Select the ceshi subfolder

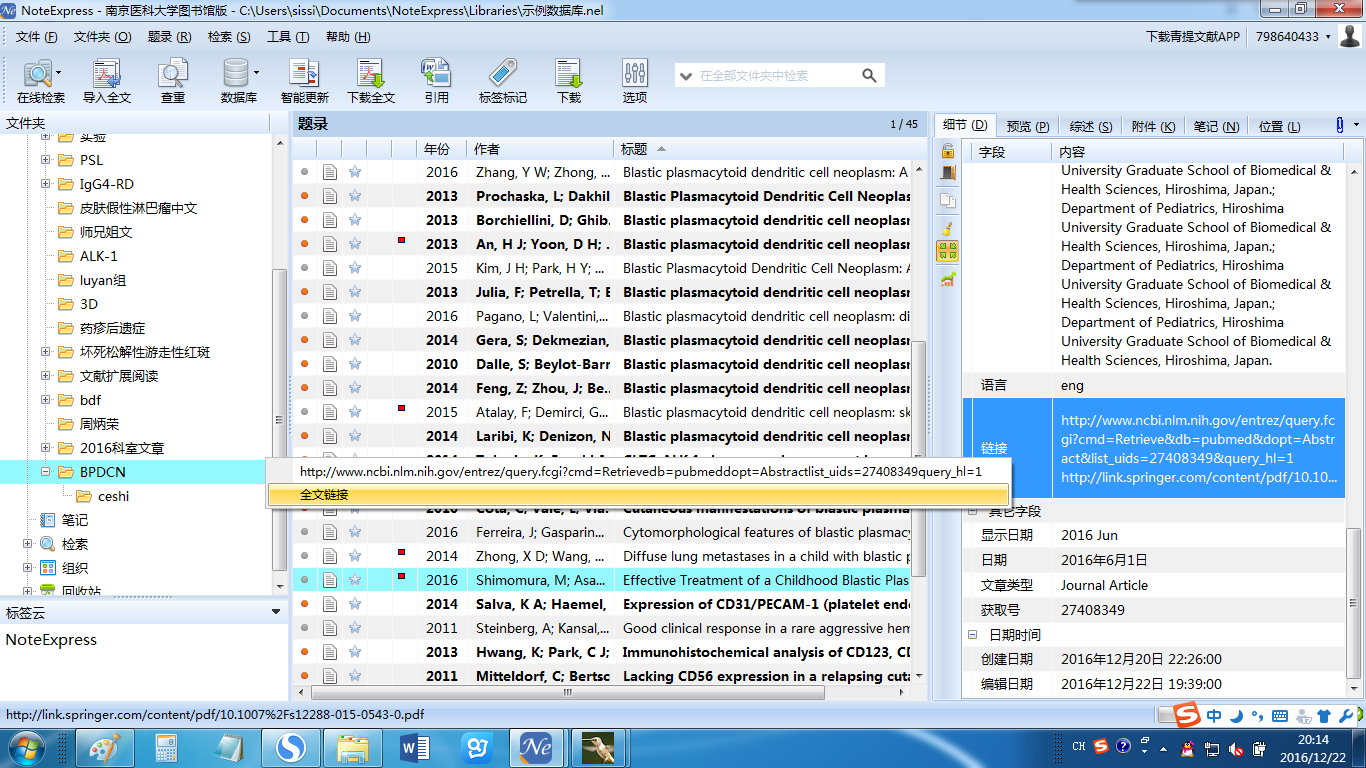pos(113,496)
